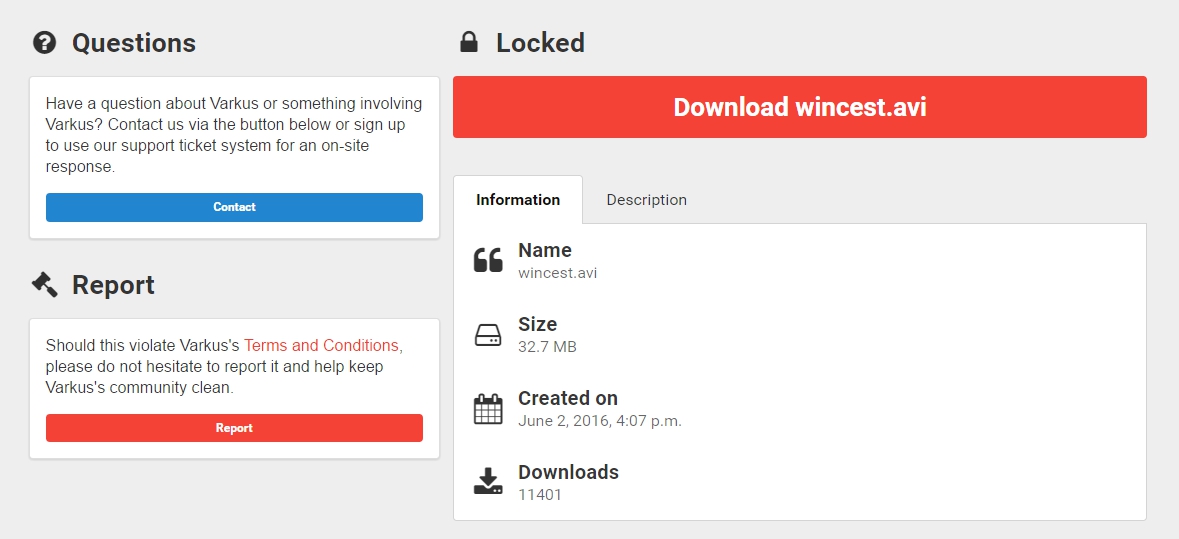Viewport: 1179px width, 539px height.
Task: Click the red Download wincest.avi button
Action: [800, 107]
